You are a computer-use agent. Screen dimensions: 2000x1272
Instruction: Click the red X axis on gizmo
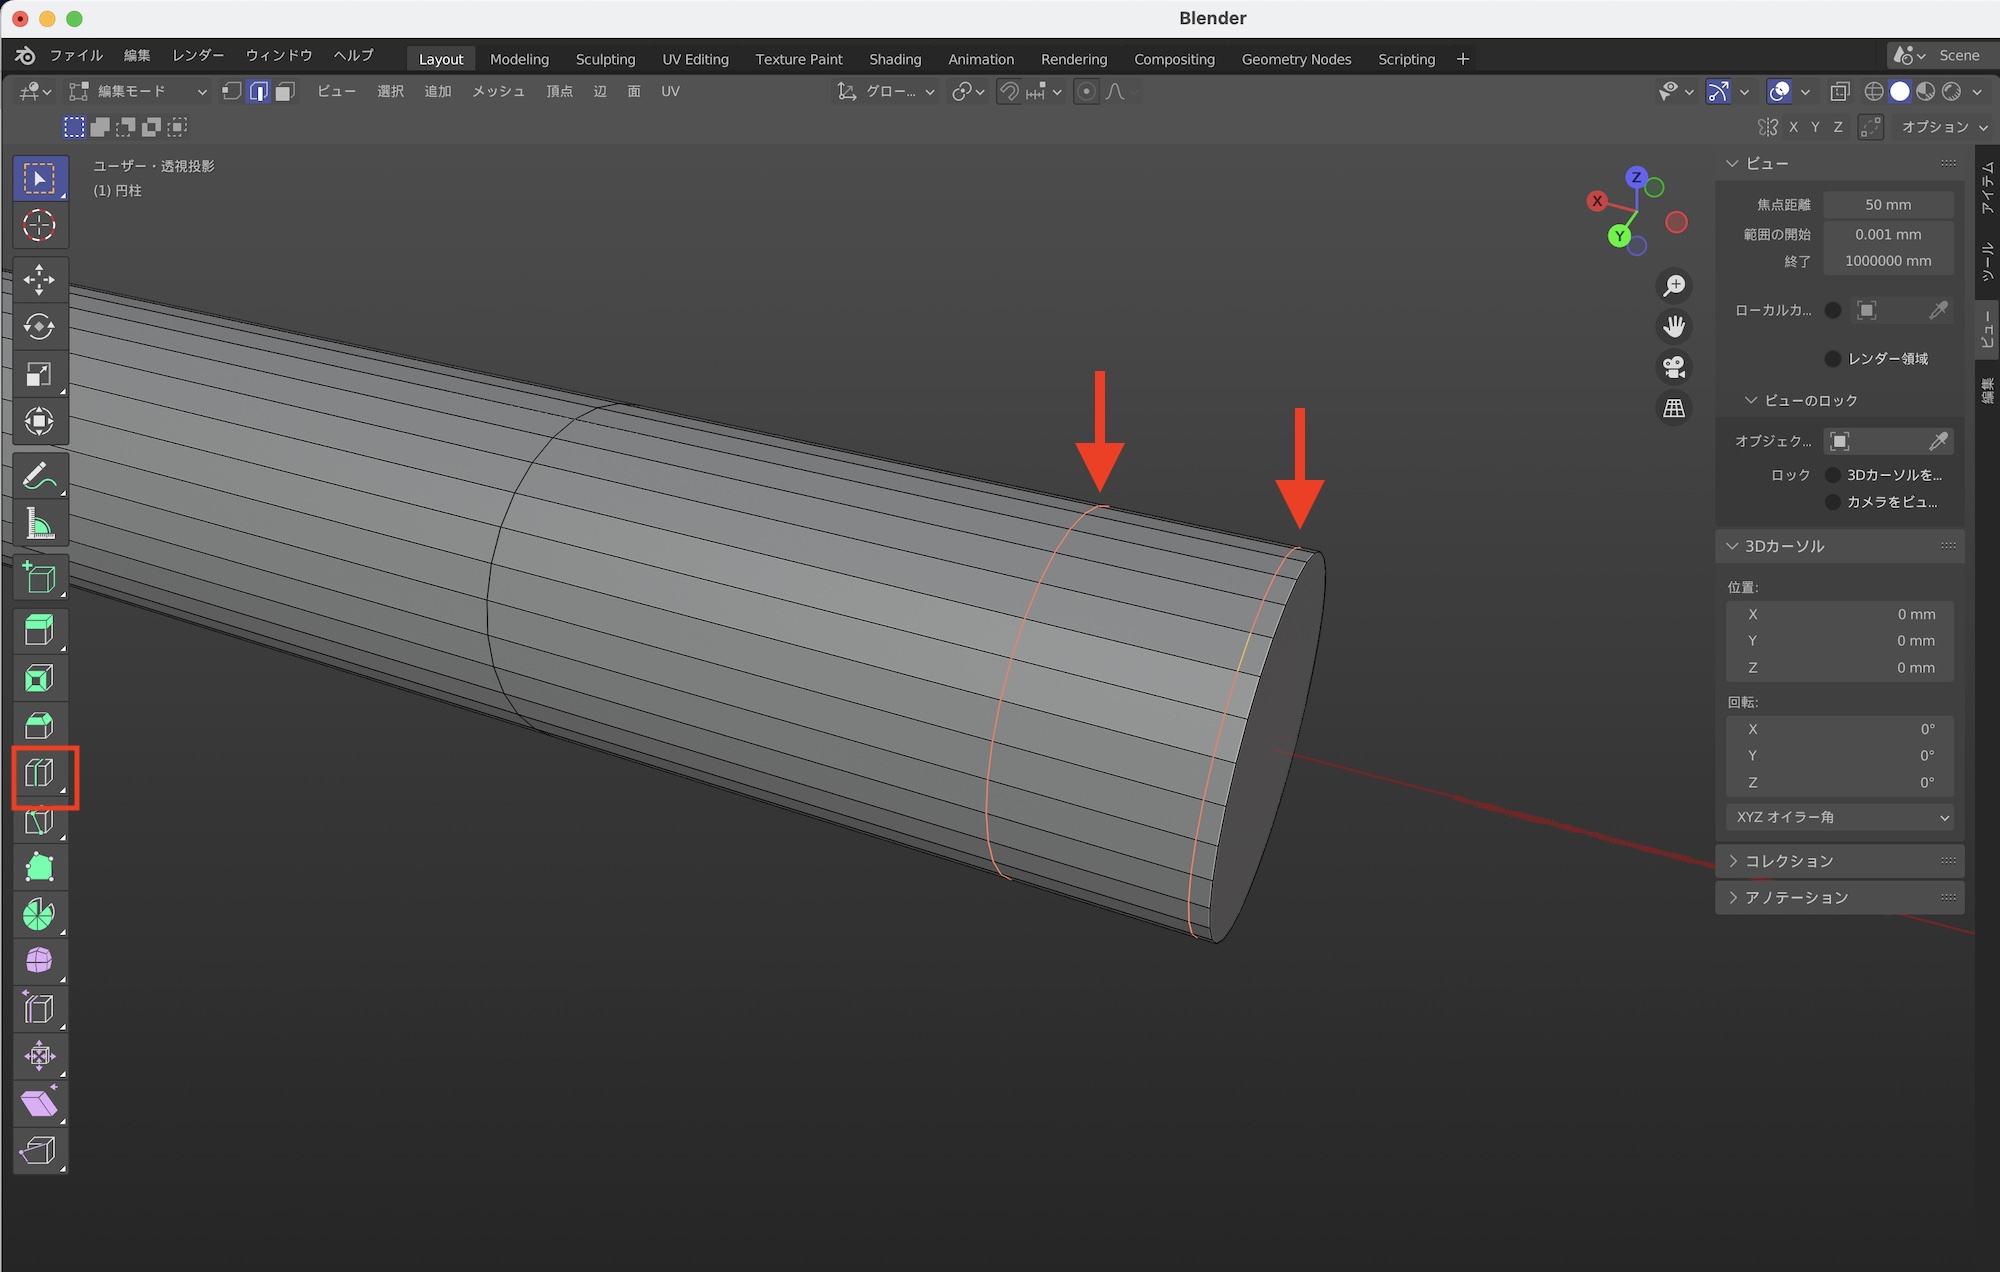(1597, 201)
